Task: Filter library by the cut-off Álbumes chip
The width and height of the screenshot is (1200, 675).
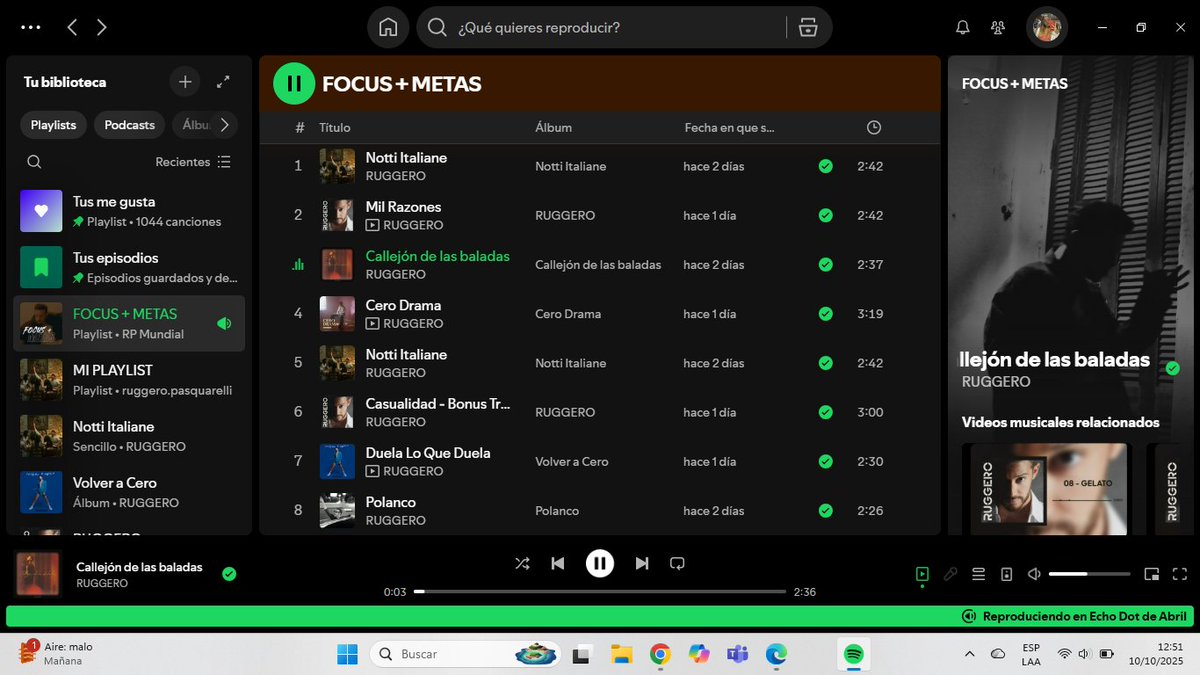Action: 194,125
